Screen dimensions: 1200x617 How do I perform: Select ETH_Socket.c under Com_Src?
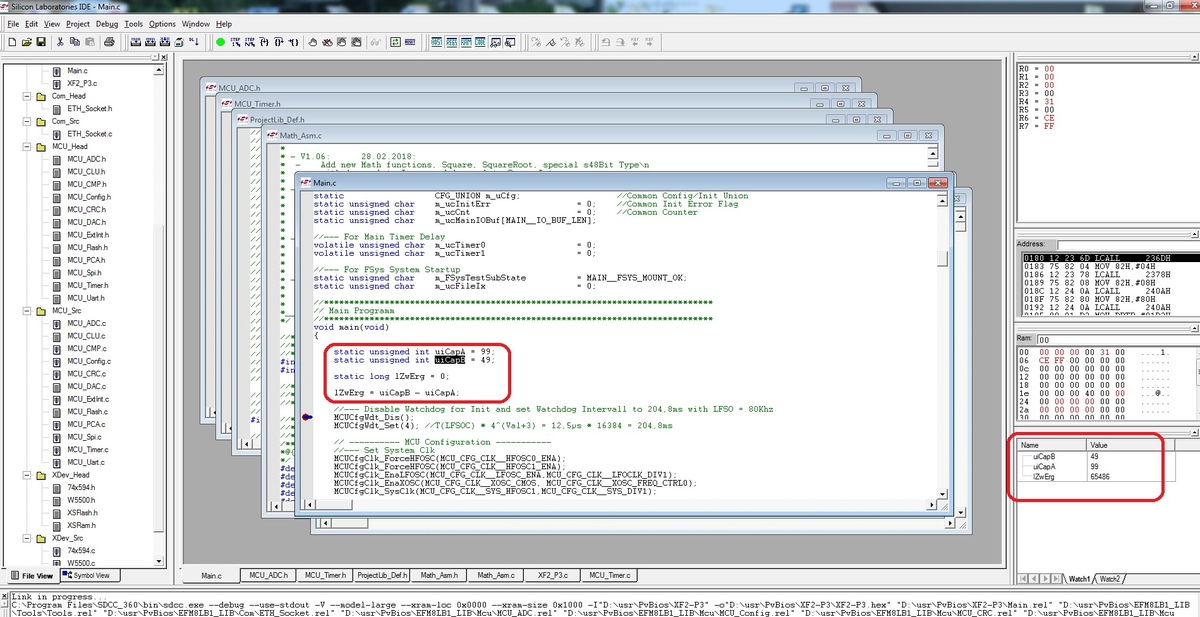coord(89,134)
